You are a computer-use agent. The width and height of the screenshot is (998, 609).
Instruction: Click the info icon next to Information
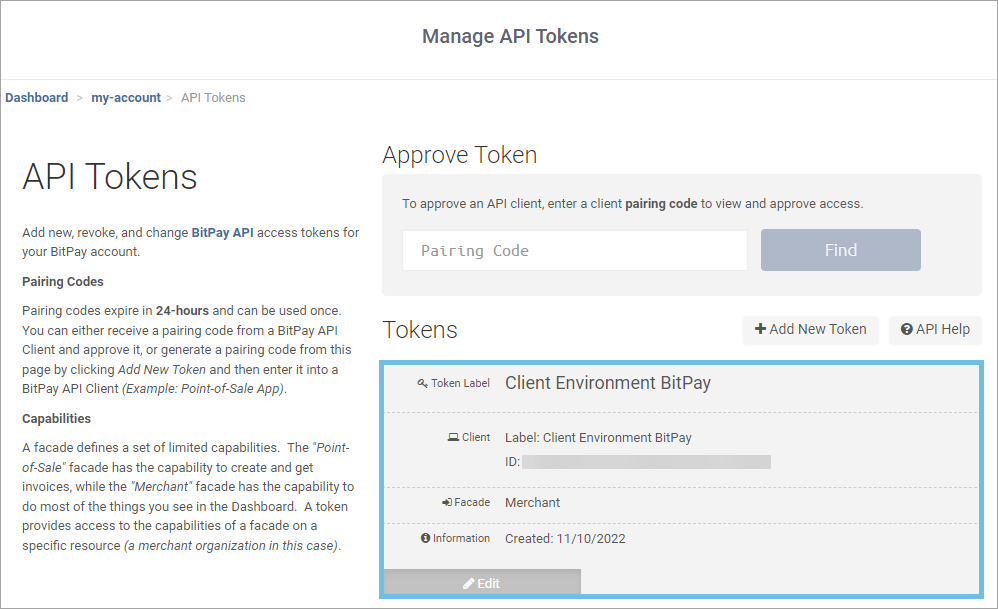pos(427,538)
